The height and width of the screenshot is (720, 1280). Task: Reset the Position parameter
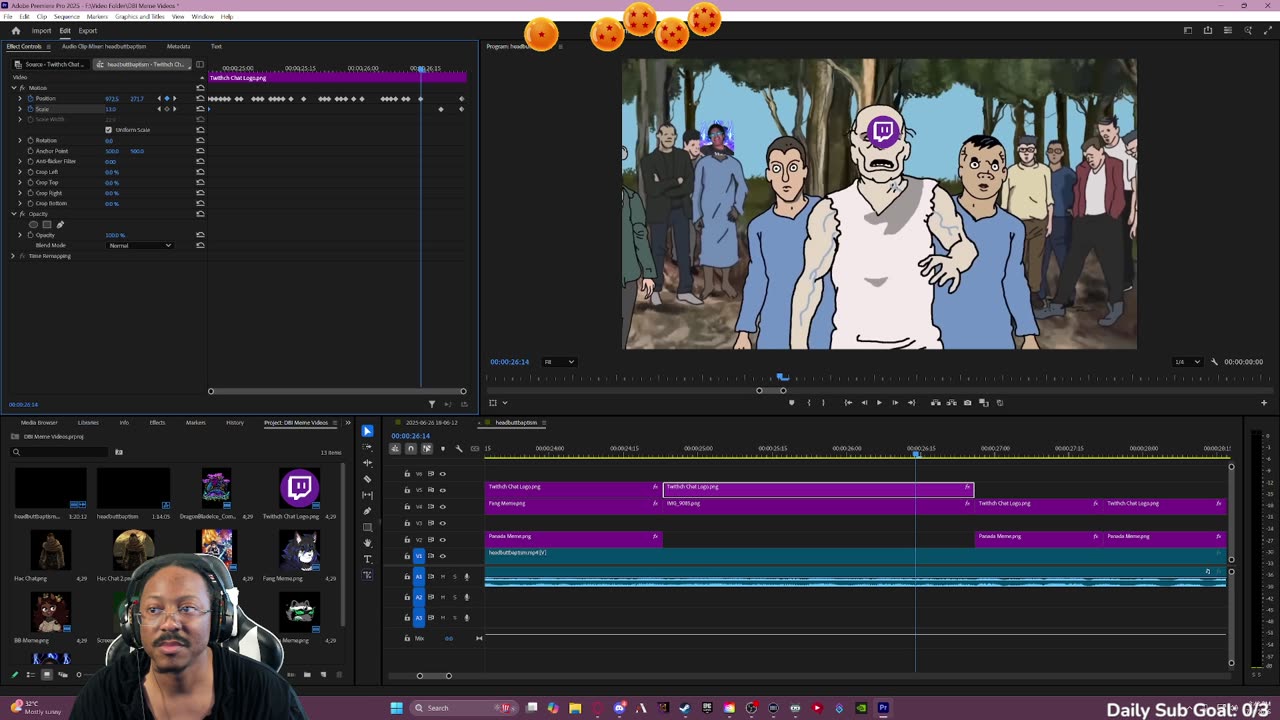click(200, 98)
